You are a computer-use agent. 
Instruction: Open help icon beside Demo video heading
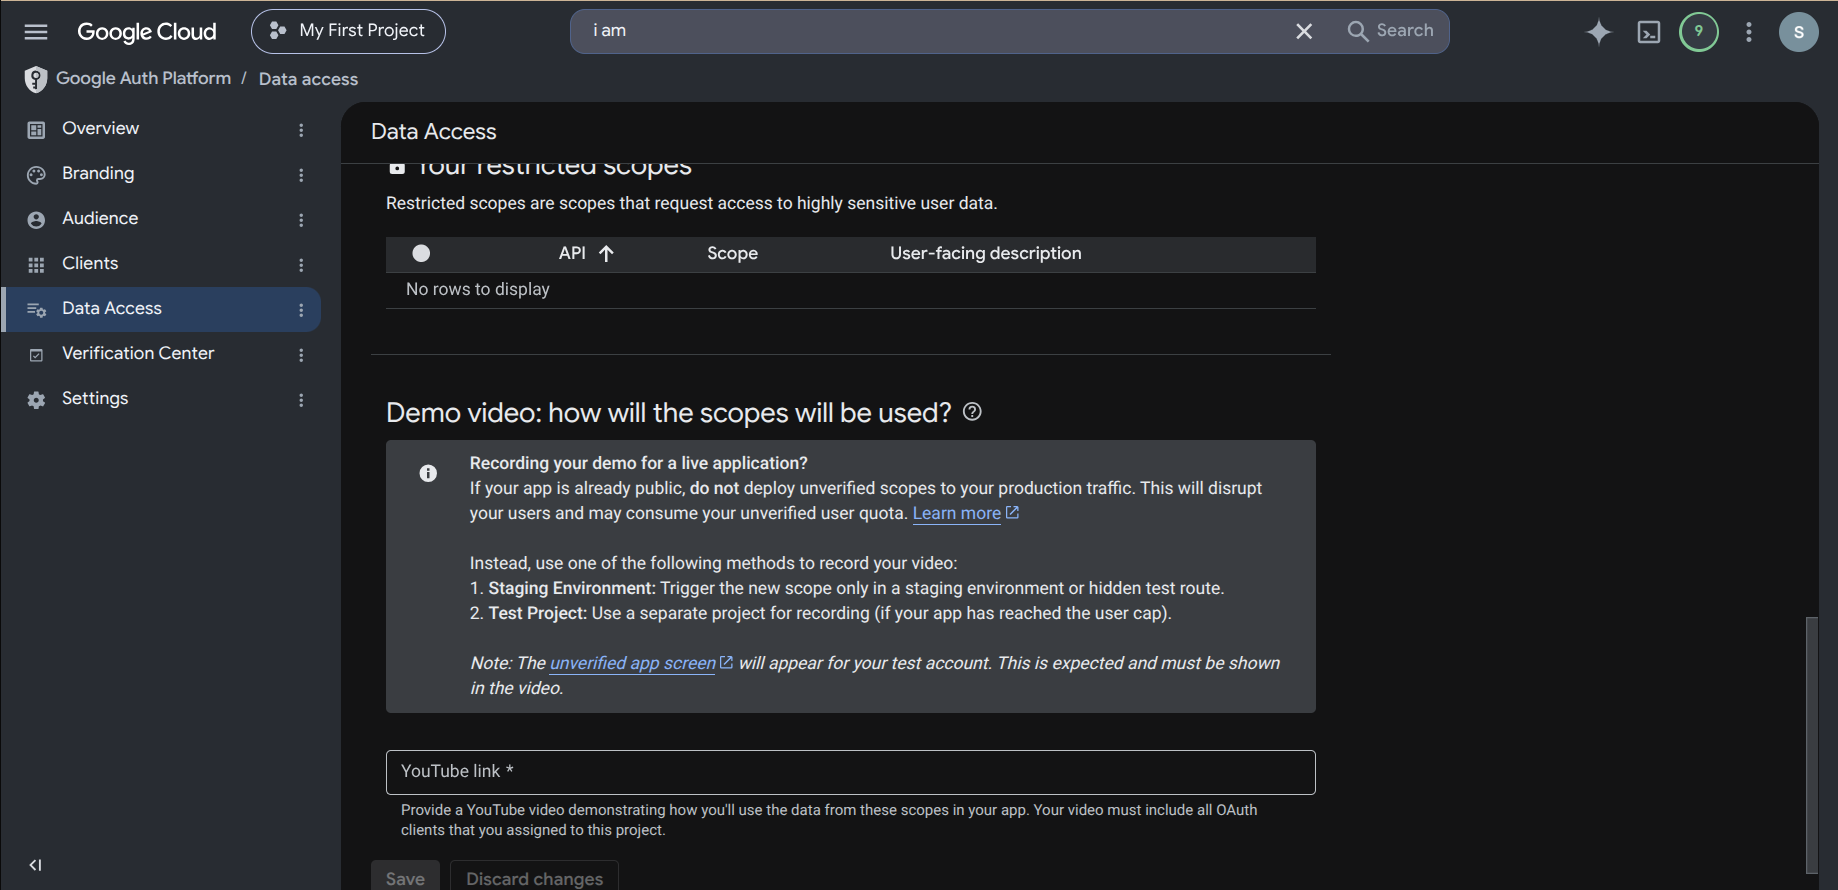click(x=972, y=412)
